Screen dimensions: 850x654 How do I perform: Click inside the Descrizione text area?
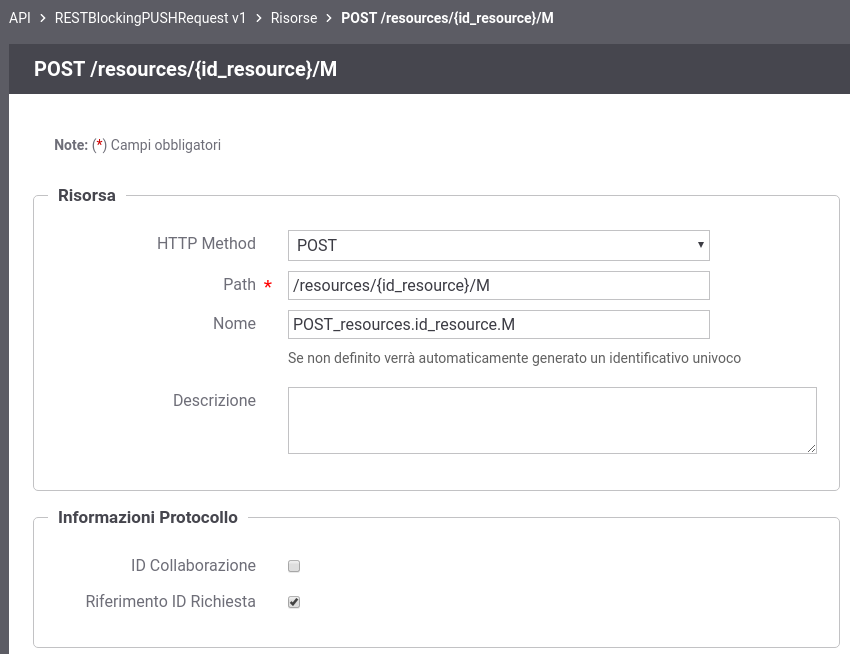click(x=552, y=420)
